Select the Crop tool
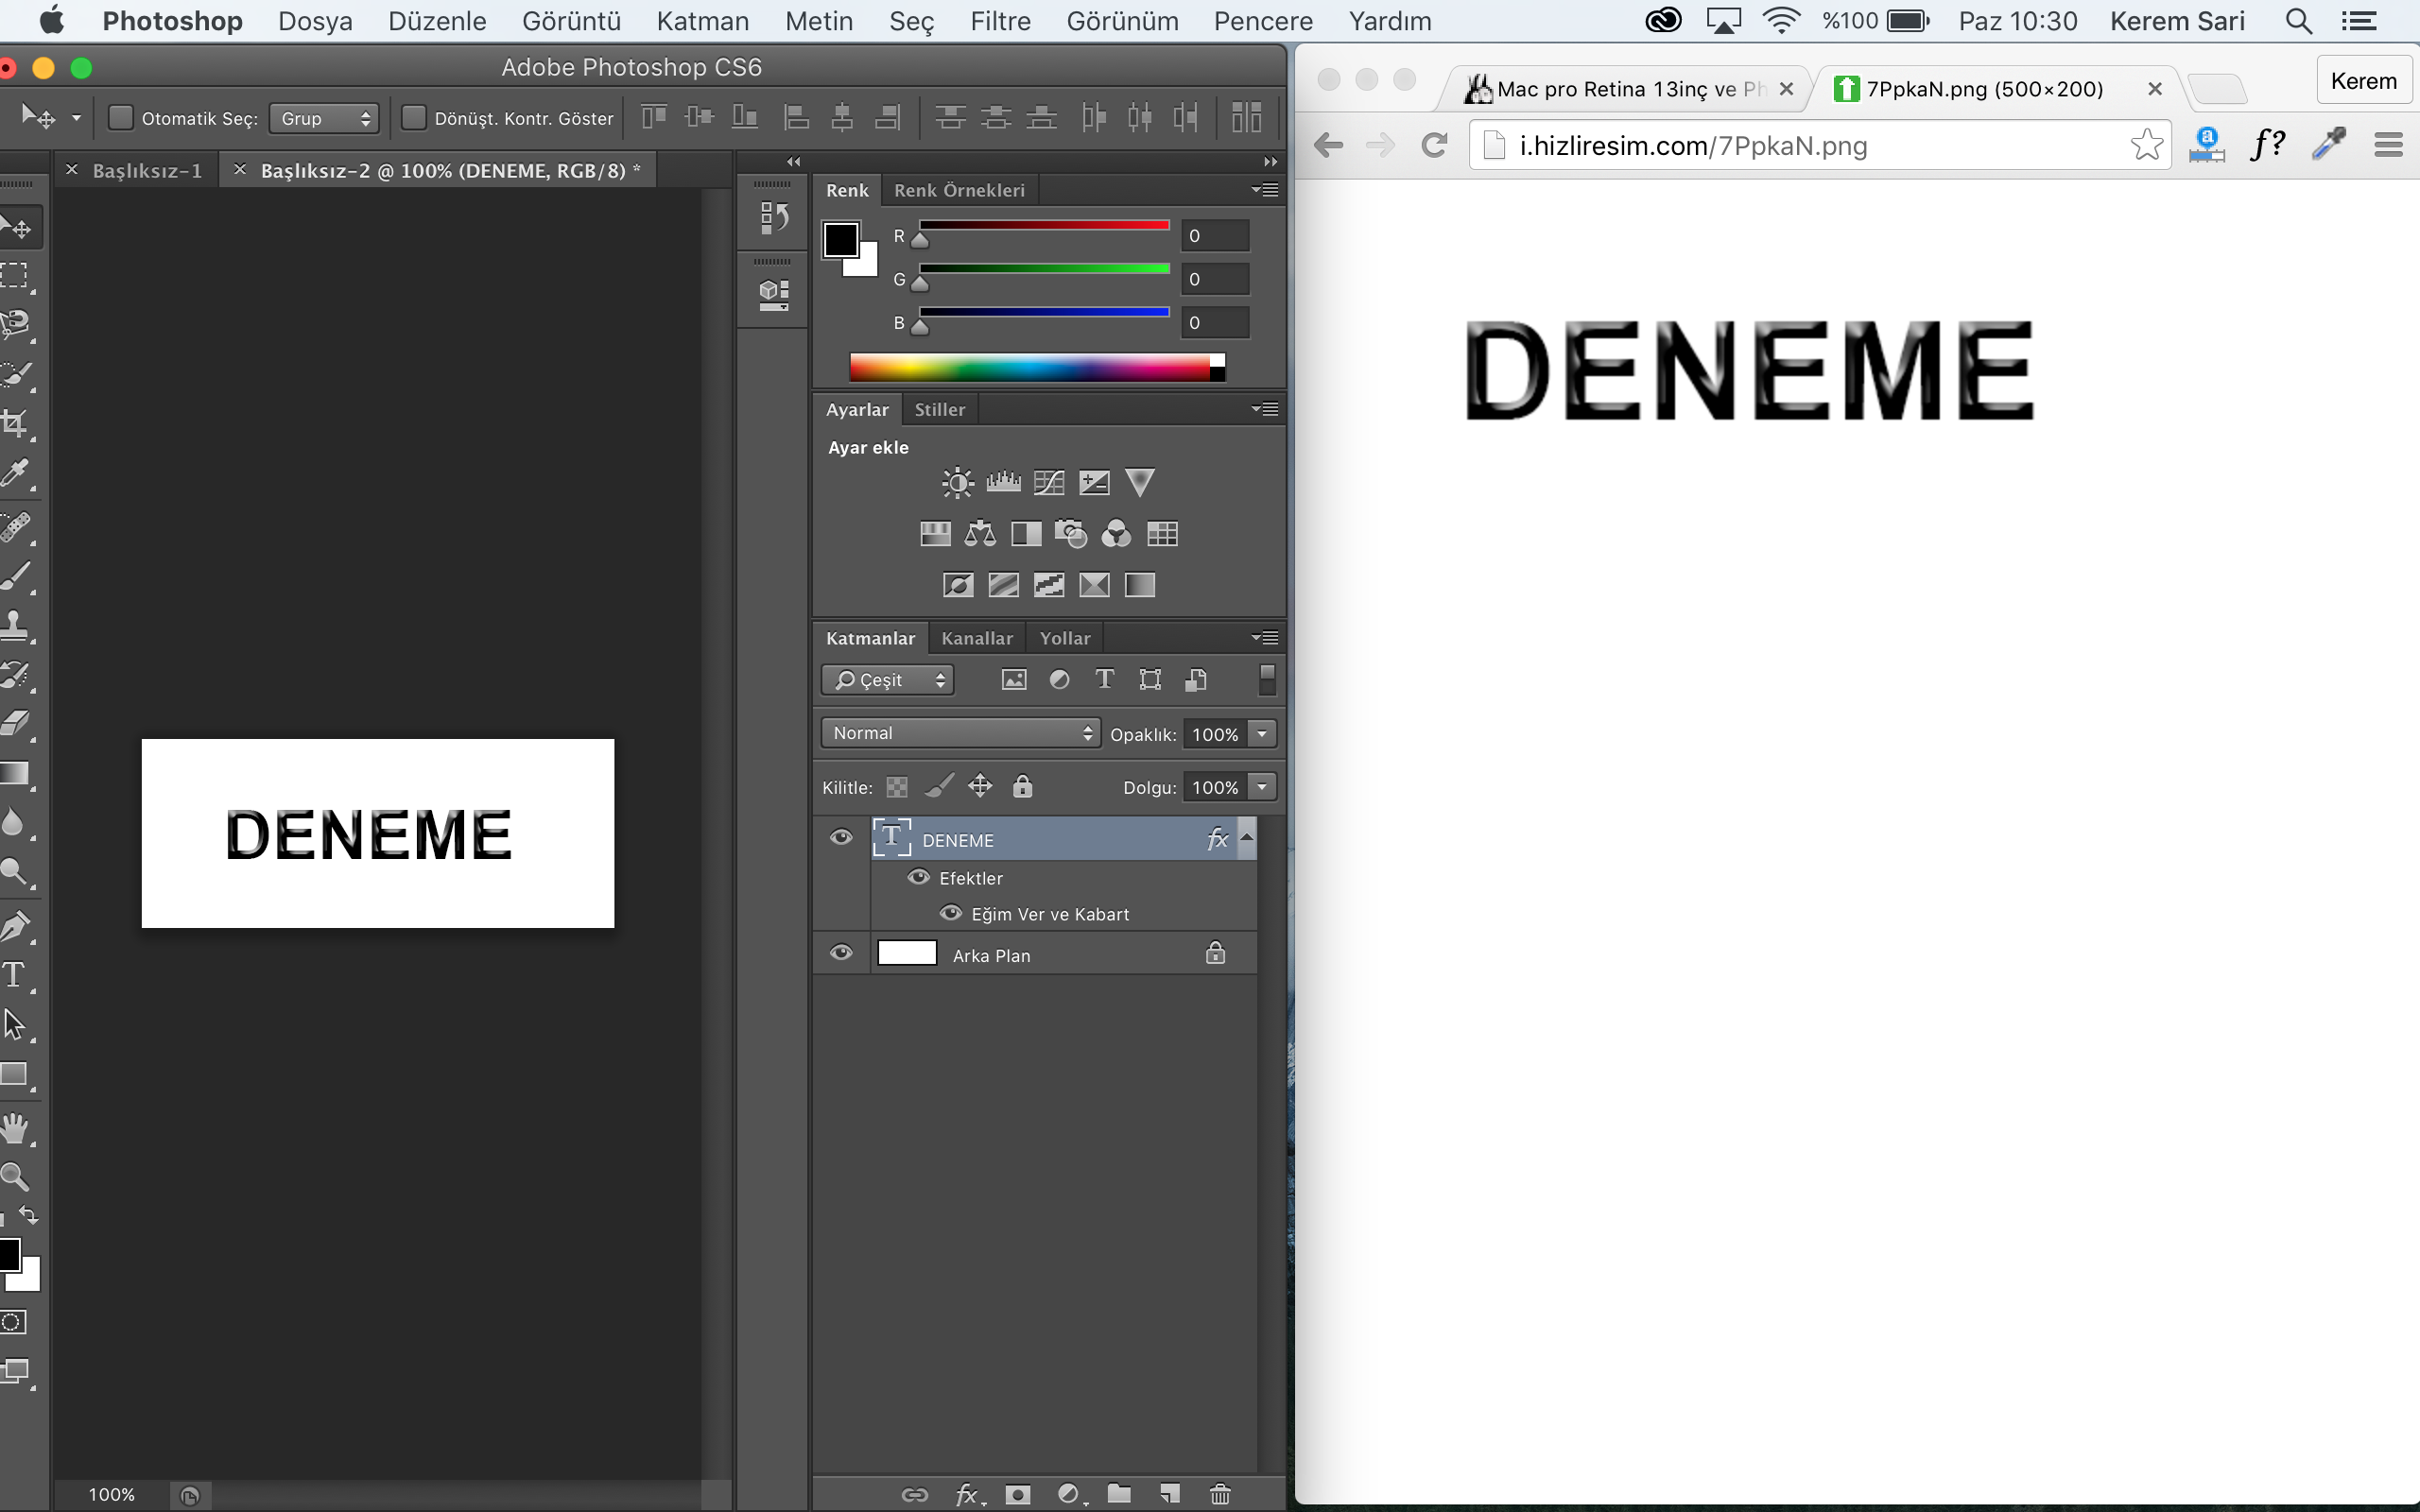The image size is (2420, 1512). tap(15, 424)
